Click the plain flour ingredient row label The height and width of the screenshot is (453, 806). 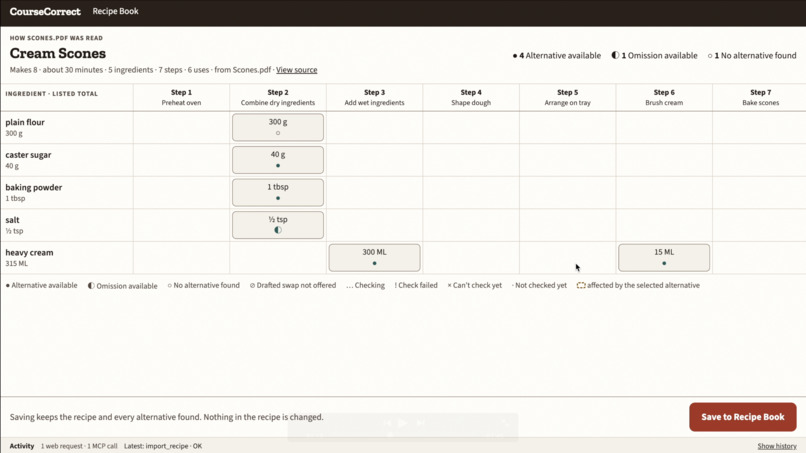point(67,128)
